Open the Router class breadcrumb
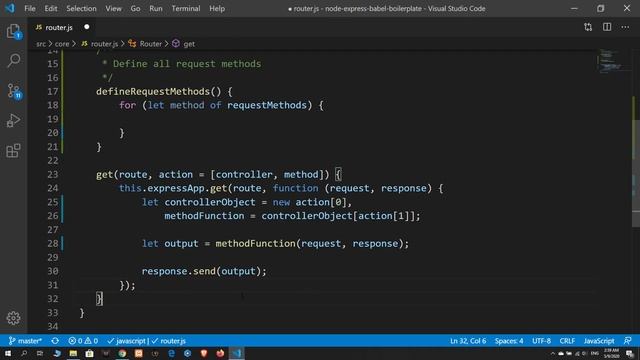Viewport: 640px width, 360px height. pyautogui.click(x=146, y=44)
